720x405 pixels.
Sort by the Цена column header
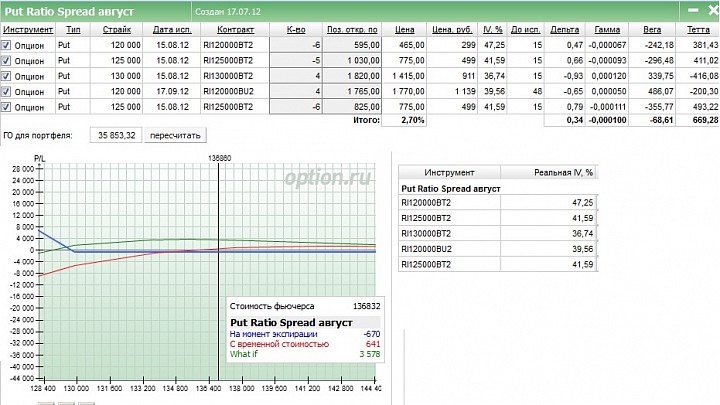tap(405, 29)
